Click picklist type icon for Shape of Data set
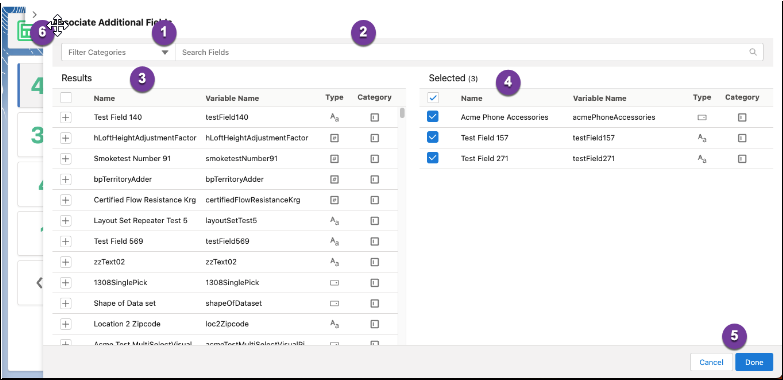 point(335,303)
